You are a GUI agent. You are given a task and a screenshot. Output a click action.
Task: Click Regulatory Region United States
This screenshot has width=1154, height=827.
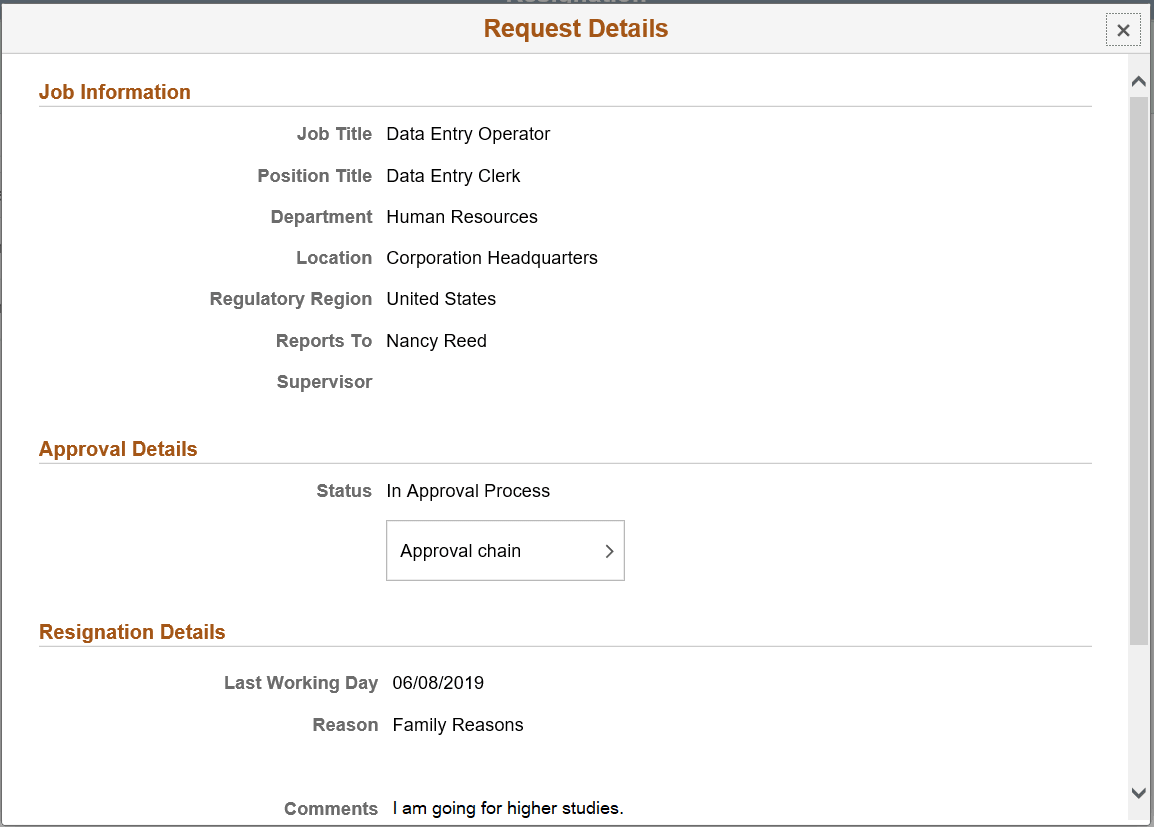point(441,298)
